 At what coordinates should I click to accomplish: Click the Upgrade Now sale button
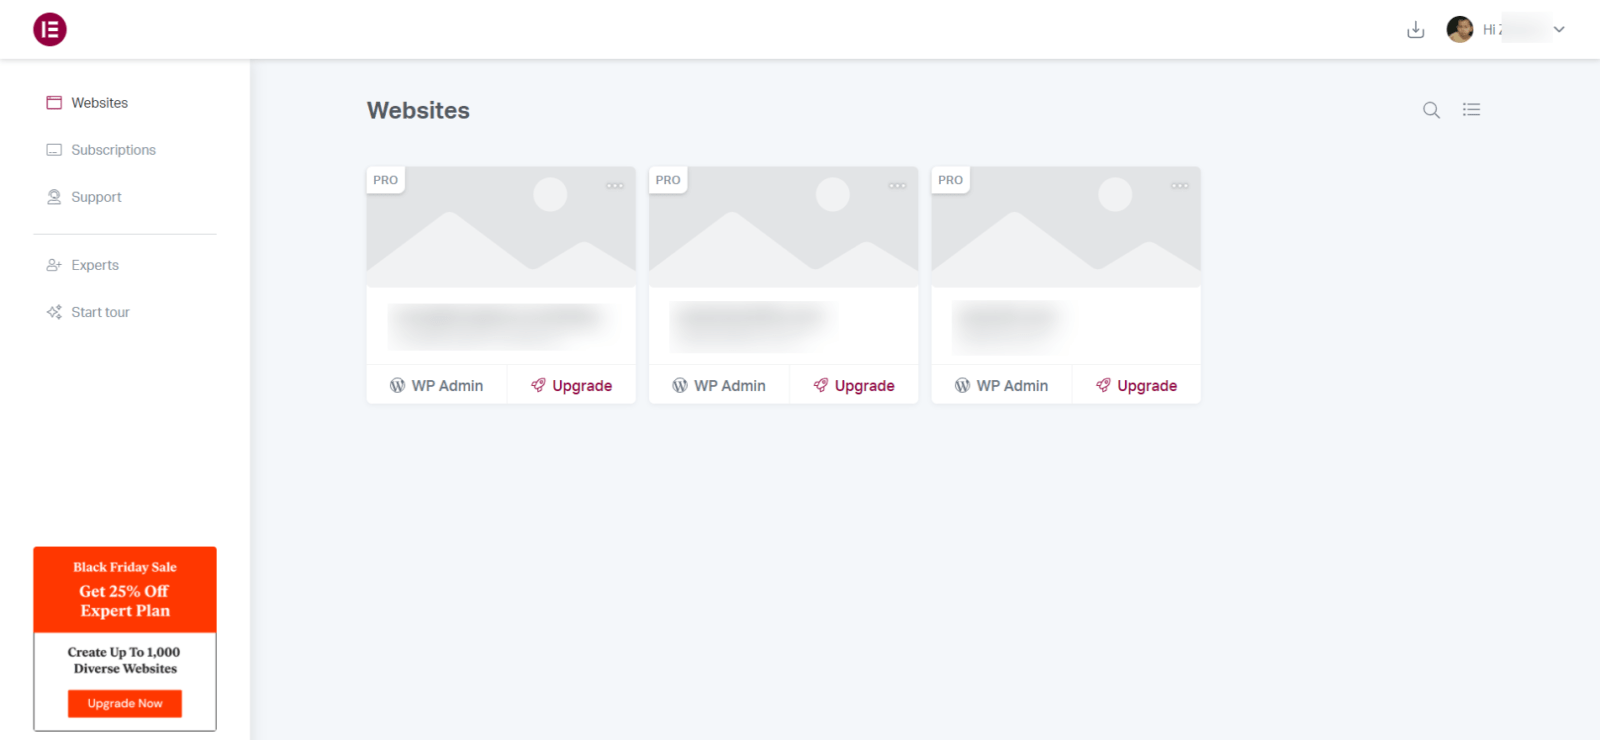(x=125, y=704)
